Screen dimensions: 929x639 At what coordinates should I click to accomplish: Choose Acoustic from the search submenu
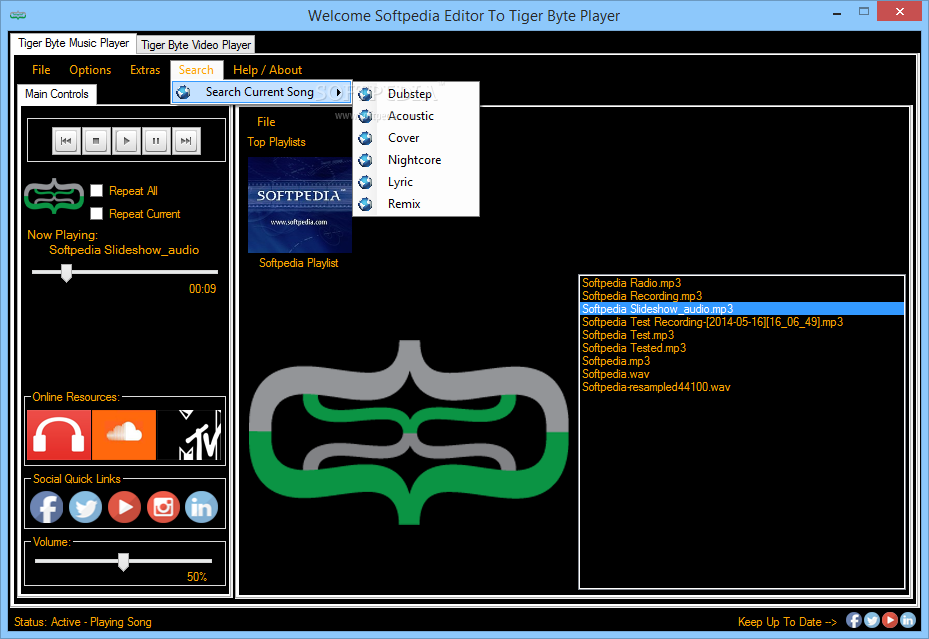coord(416,116)
